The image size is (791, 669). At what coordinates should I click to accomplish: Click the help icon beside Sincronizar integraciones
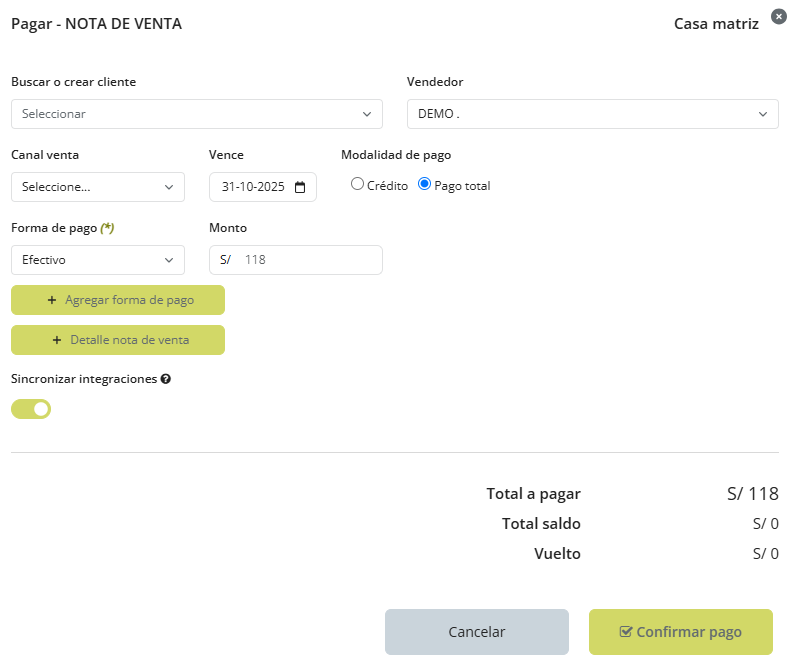point(166,379)
